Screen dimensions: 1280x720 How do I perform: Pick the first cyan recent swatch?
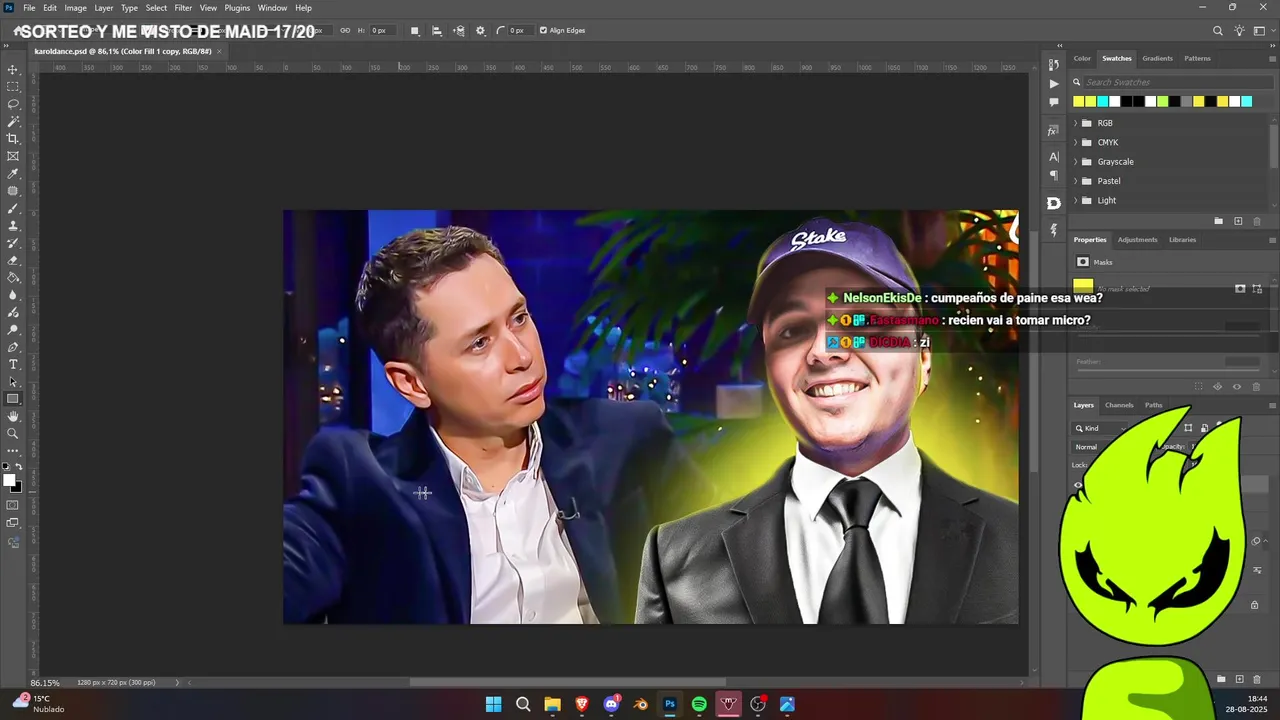pyautogui.click(x=1103, y=101)
